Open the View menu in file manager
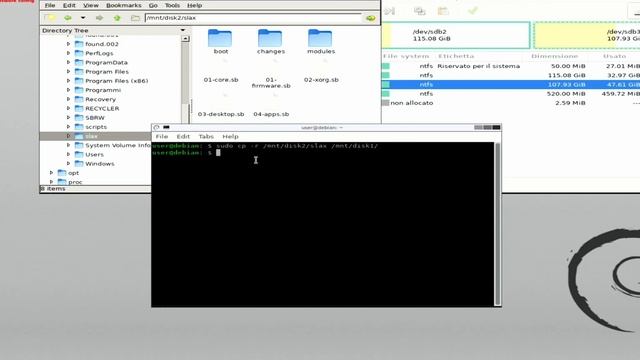The image size is (640, 360). click(91, 5)
